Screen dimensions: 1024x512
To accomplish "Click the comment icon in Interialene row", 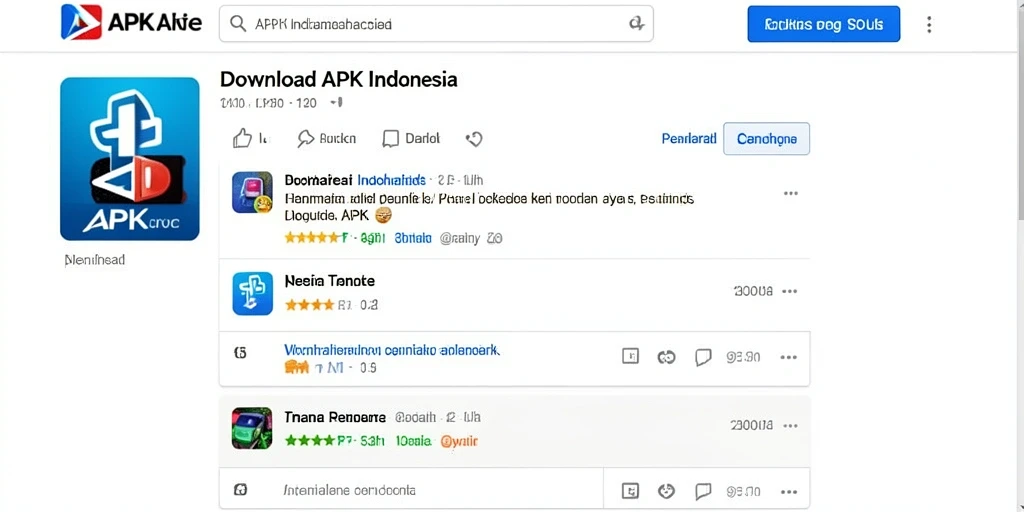I will pyautogui.click(x=703, y=491).
